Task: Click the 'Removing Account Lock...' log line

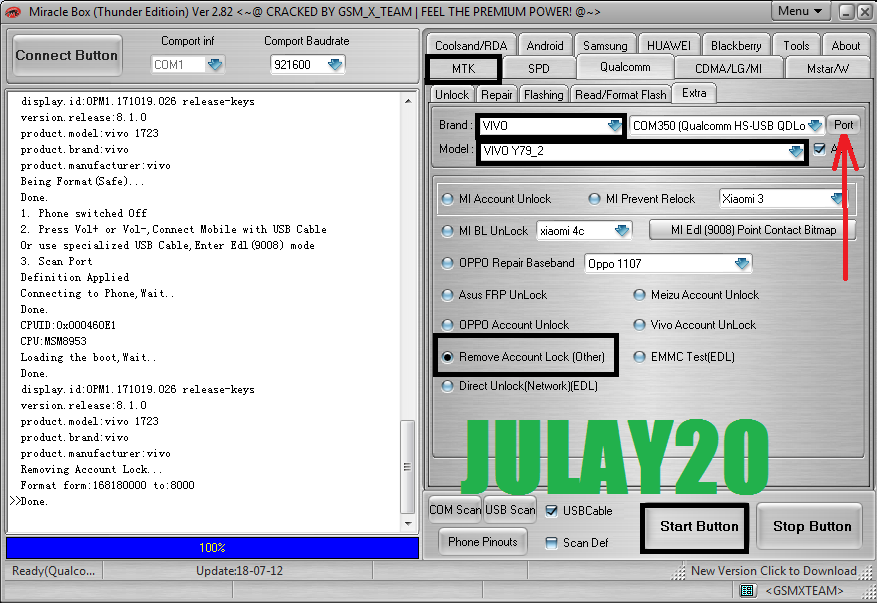Action: tap(91, 469)
